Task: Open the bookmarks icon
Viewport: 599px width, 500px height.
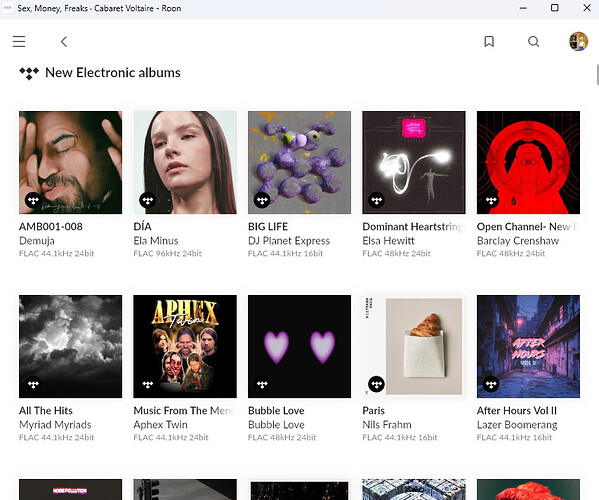Action: click(489, 41)
